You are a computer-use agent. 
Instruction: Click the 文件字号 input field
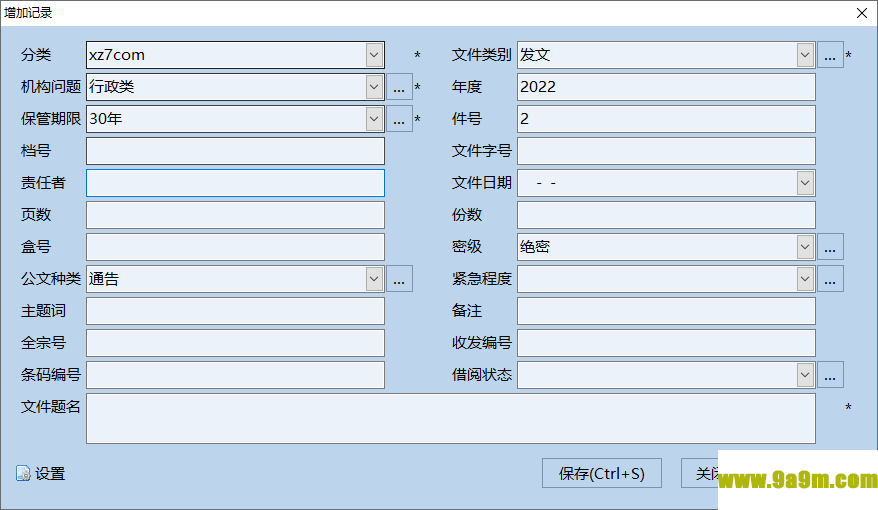click(x=666, y=151)
